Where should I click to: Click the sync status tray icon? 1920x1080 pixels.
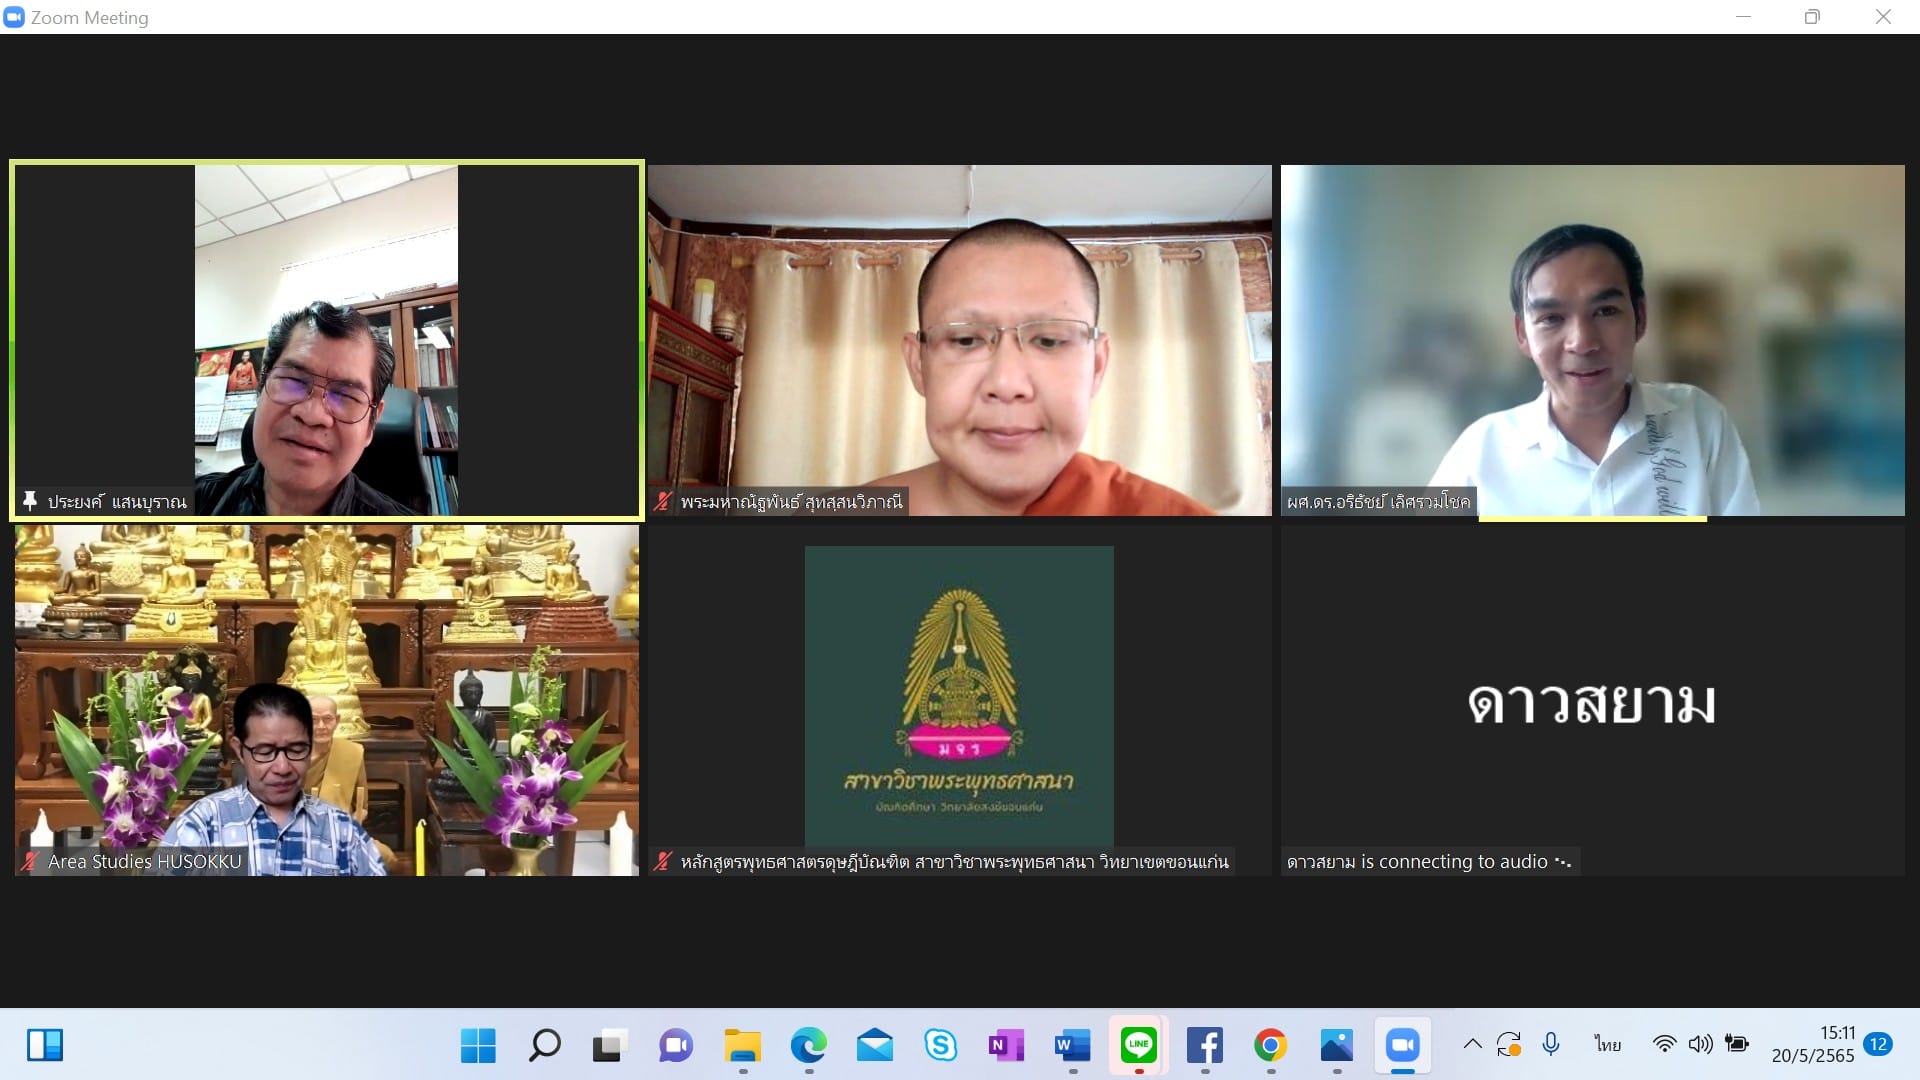pos(1509,1044)
